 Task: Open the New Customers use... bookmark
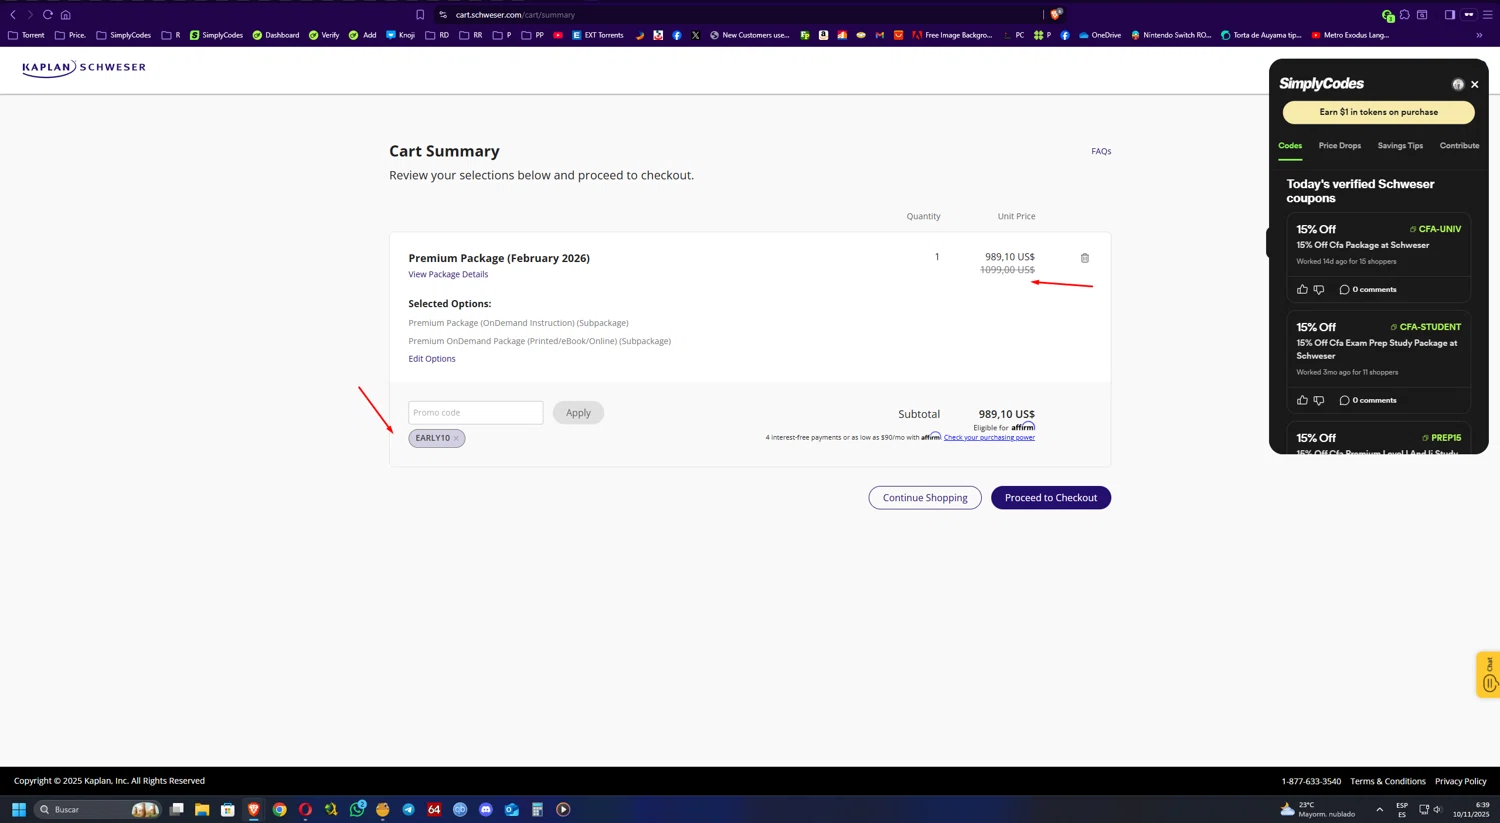[x=749, y=35]
